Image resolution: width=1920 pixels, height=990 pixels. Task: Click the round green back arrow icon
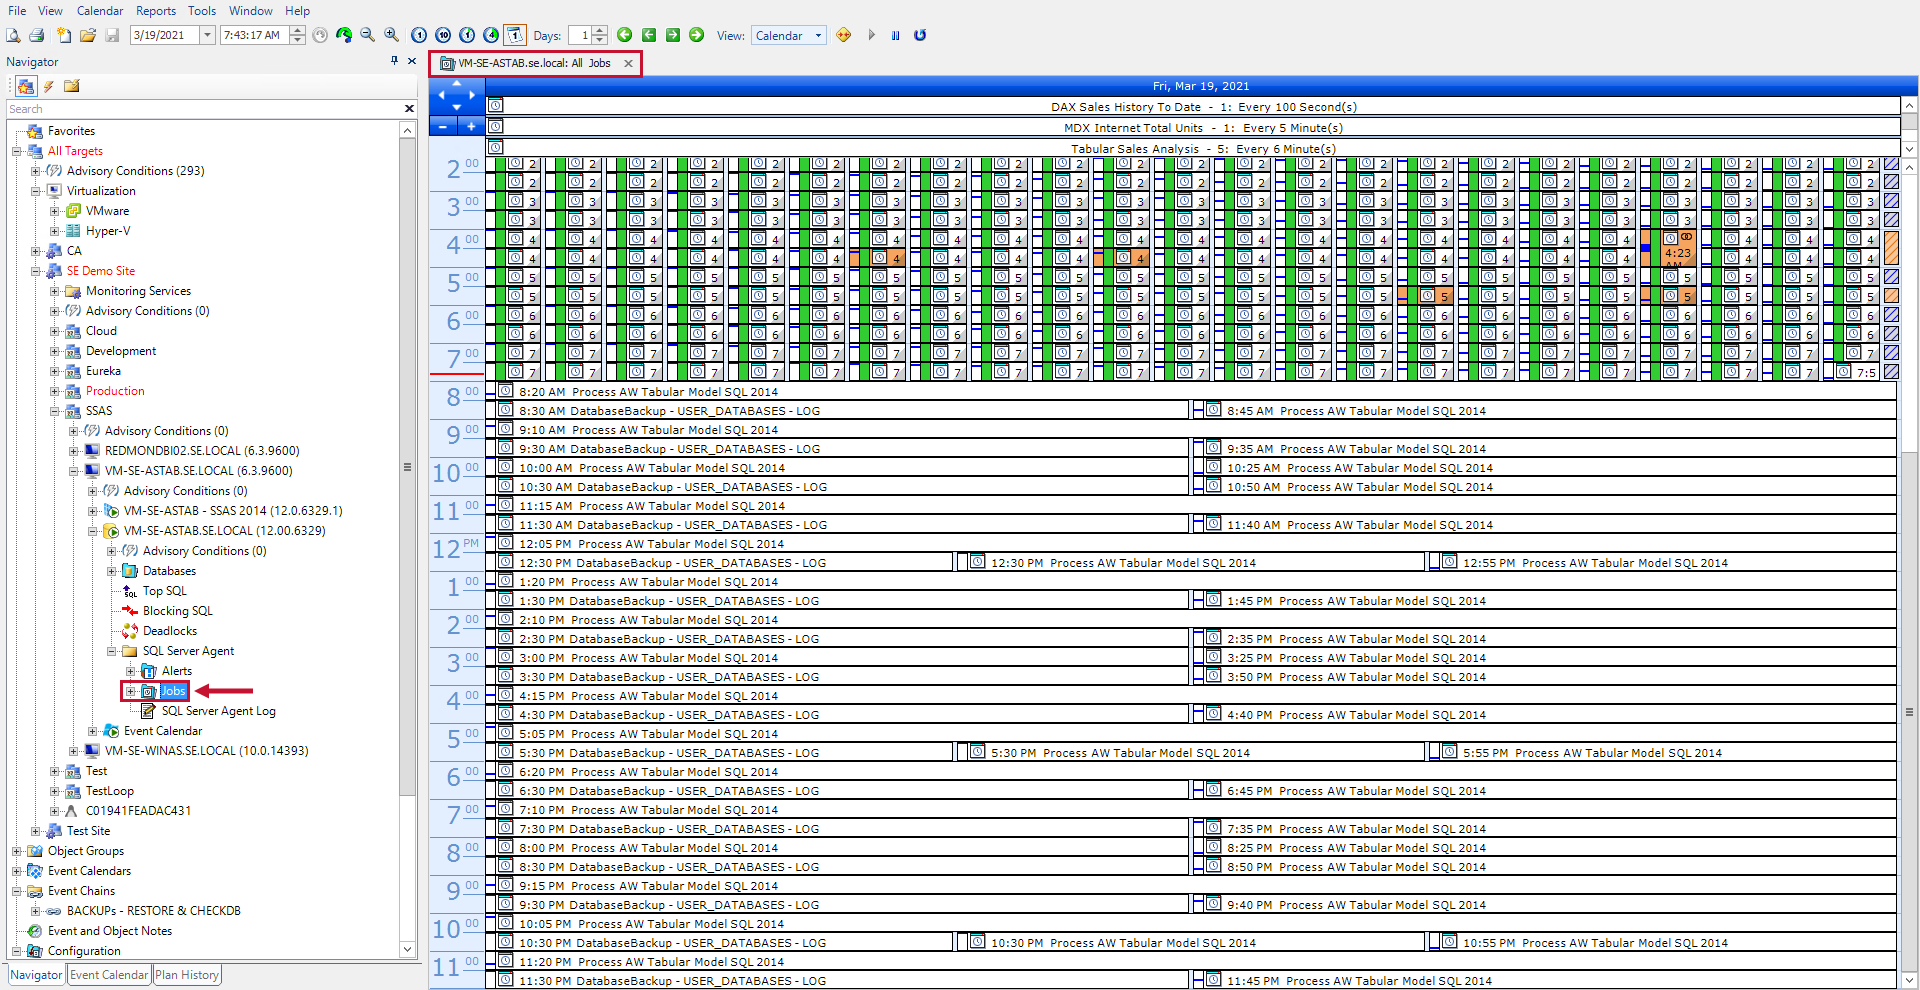tap(624, 35)
